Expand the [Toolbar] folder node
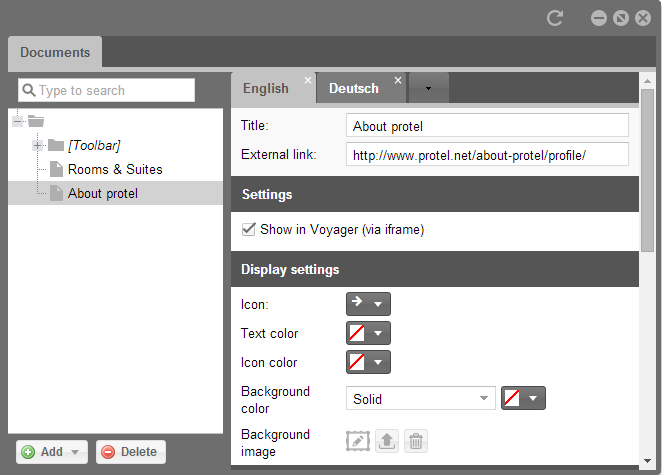The height and width of the screenshot is (475, 662). (38, 146)
